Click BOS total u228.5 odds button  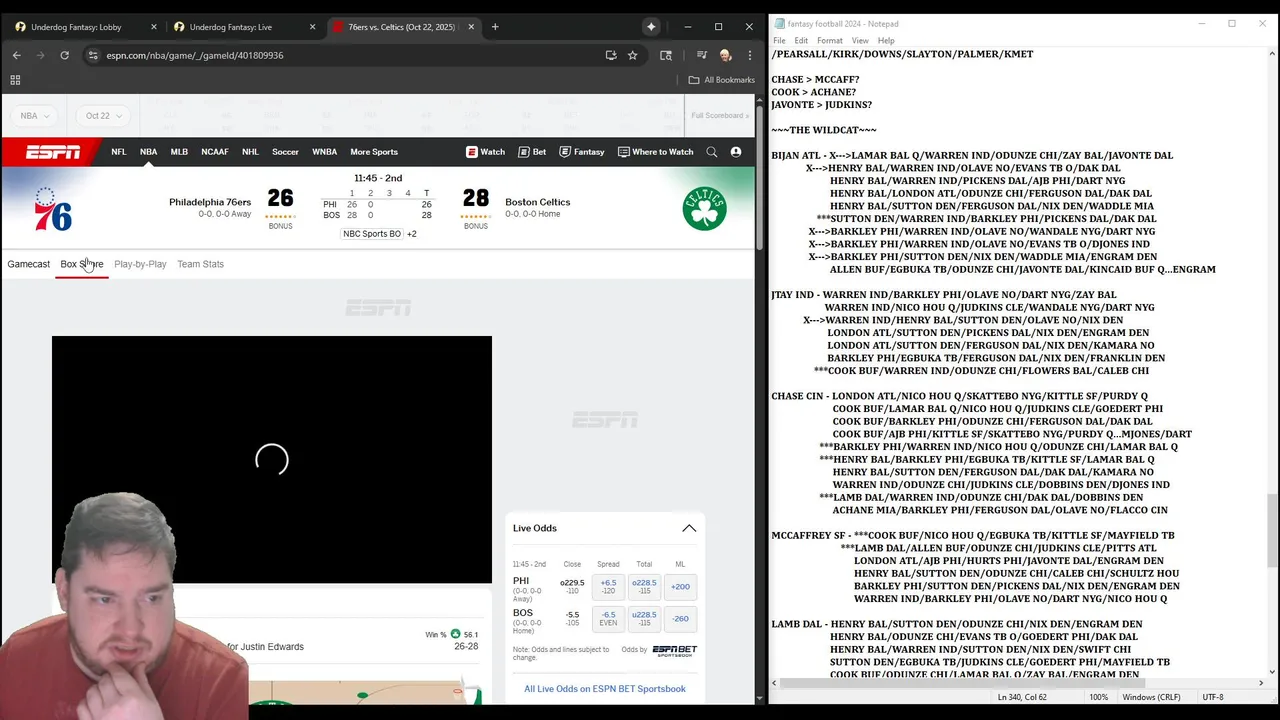644,618
